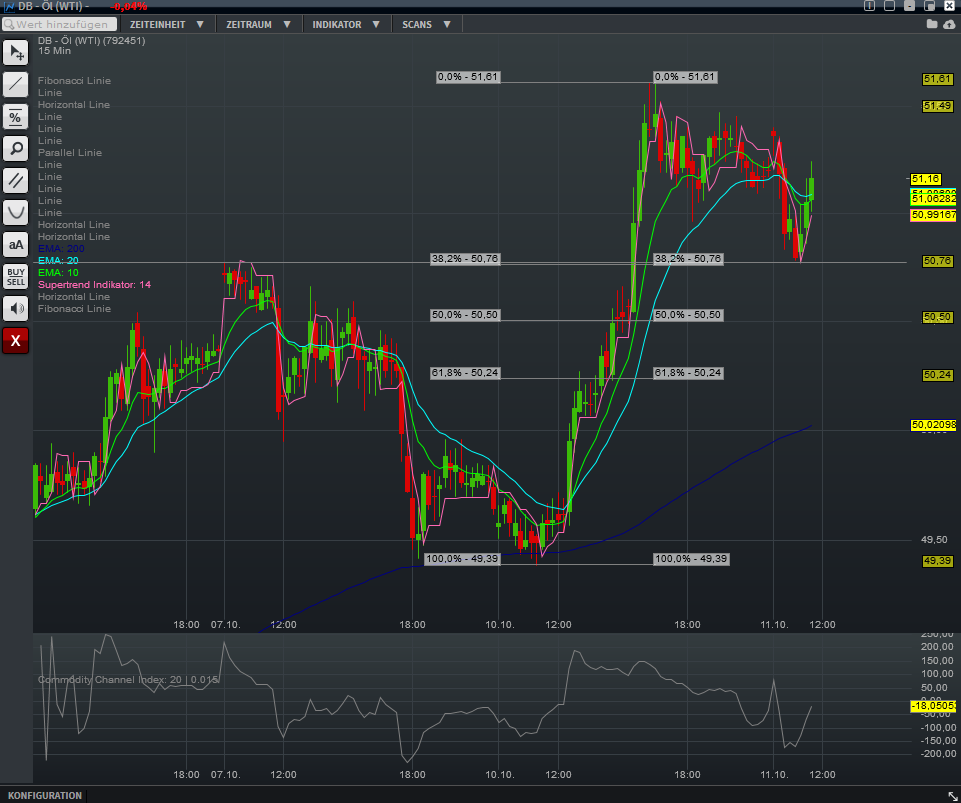Image resolution: width=961 pixels, height=803 pixels.
Task: Click the 50,99167 Supertrend value label
Action: [x=933, y=215]
